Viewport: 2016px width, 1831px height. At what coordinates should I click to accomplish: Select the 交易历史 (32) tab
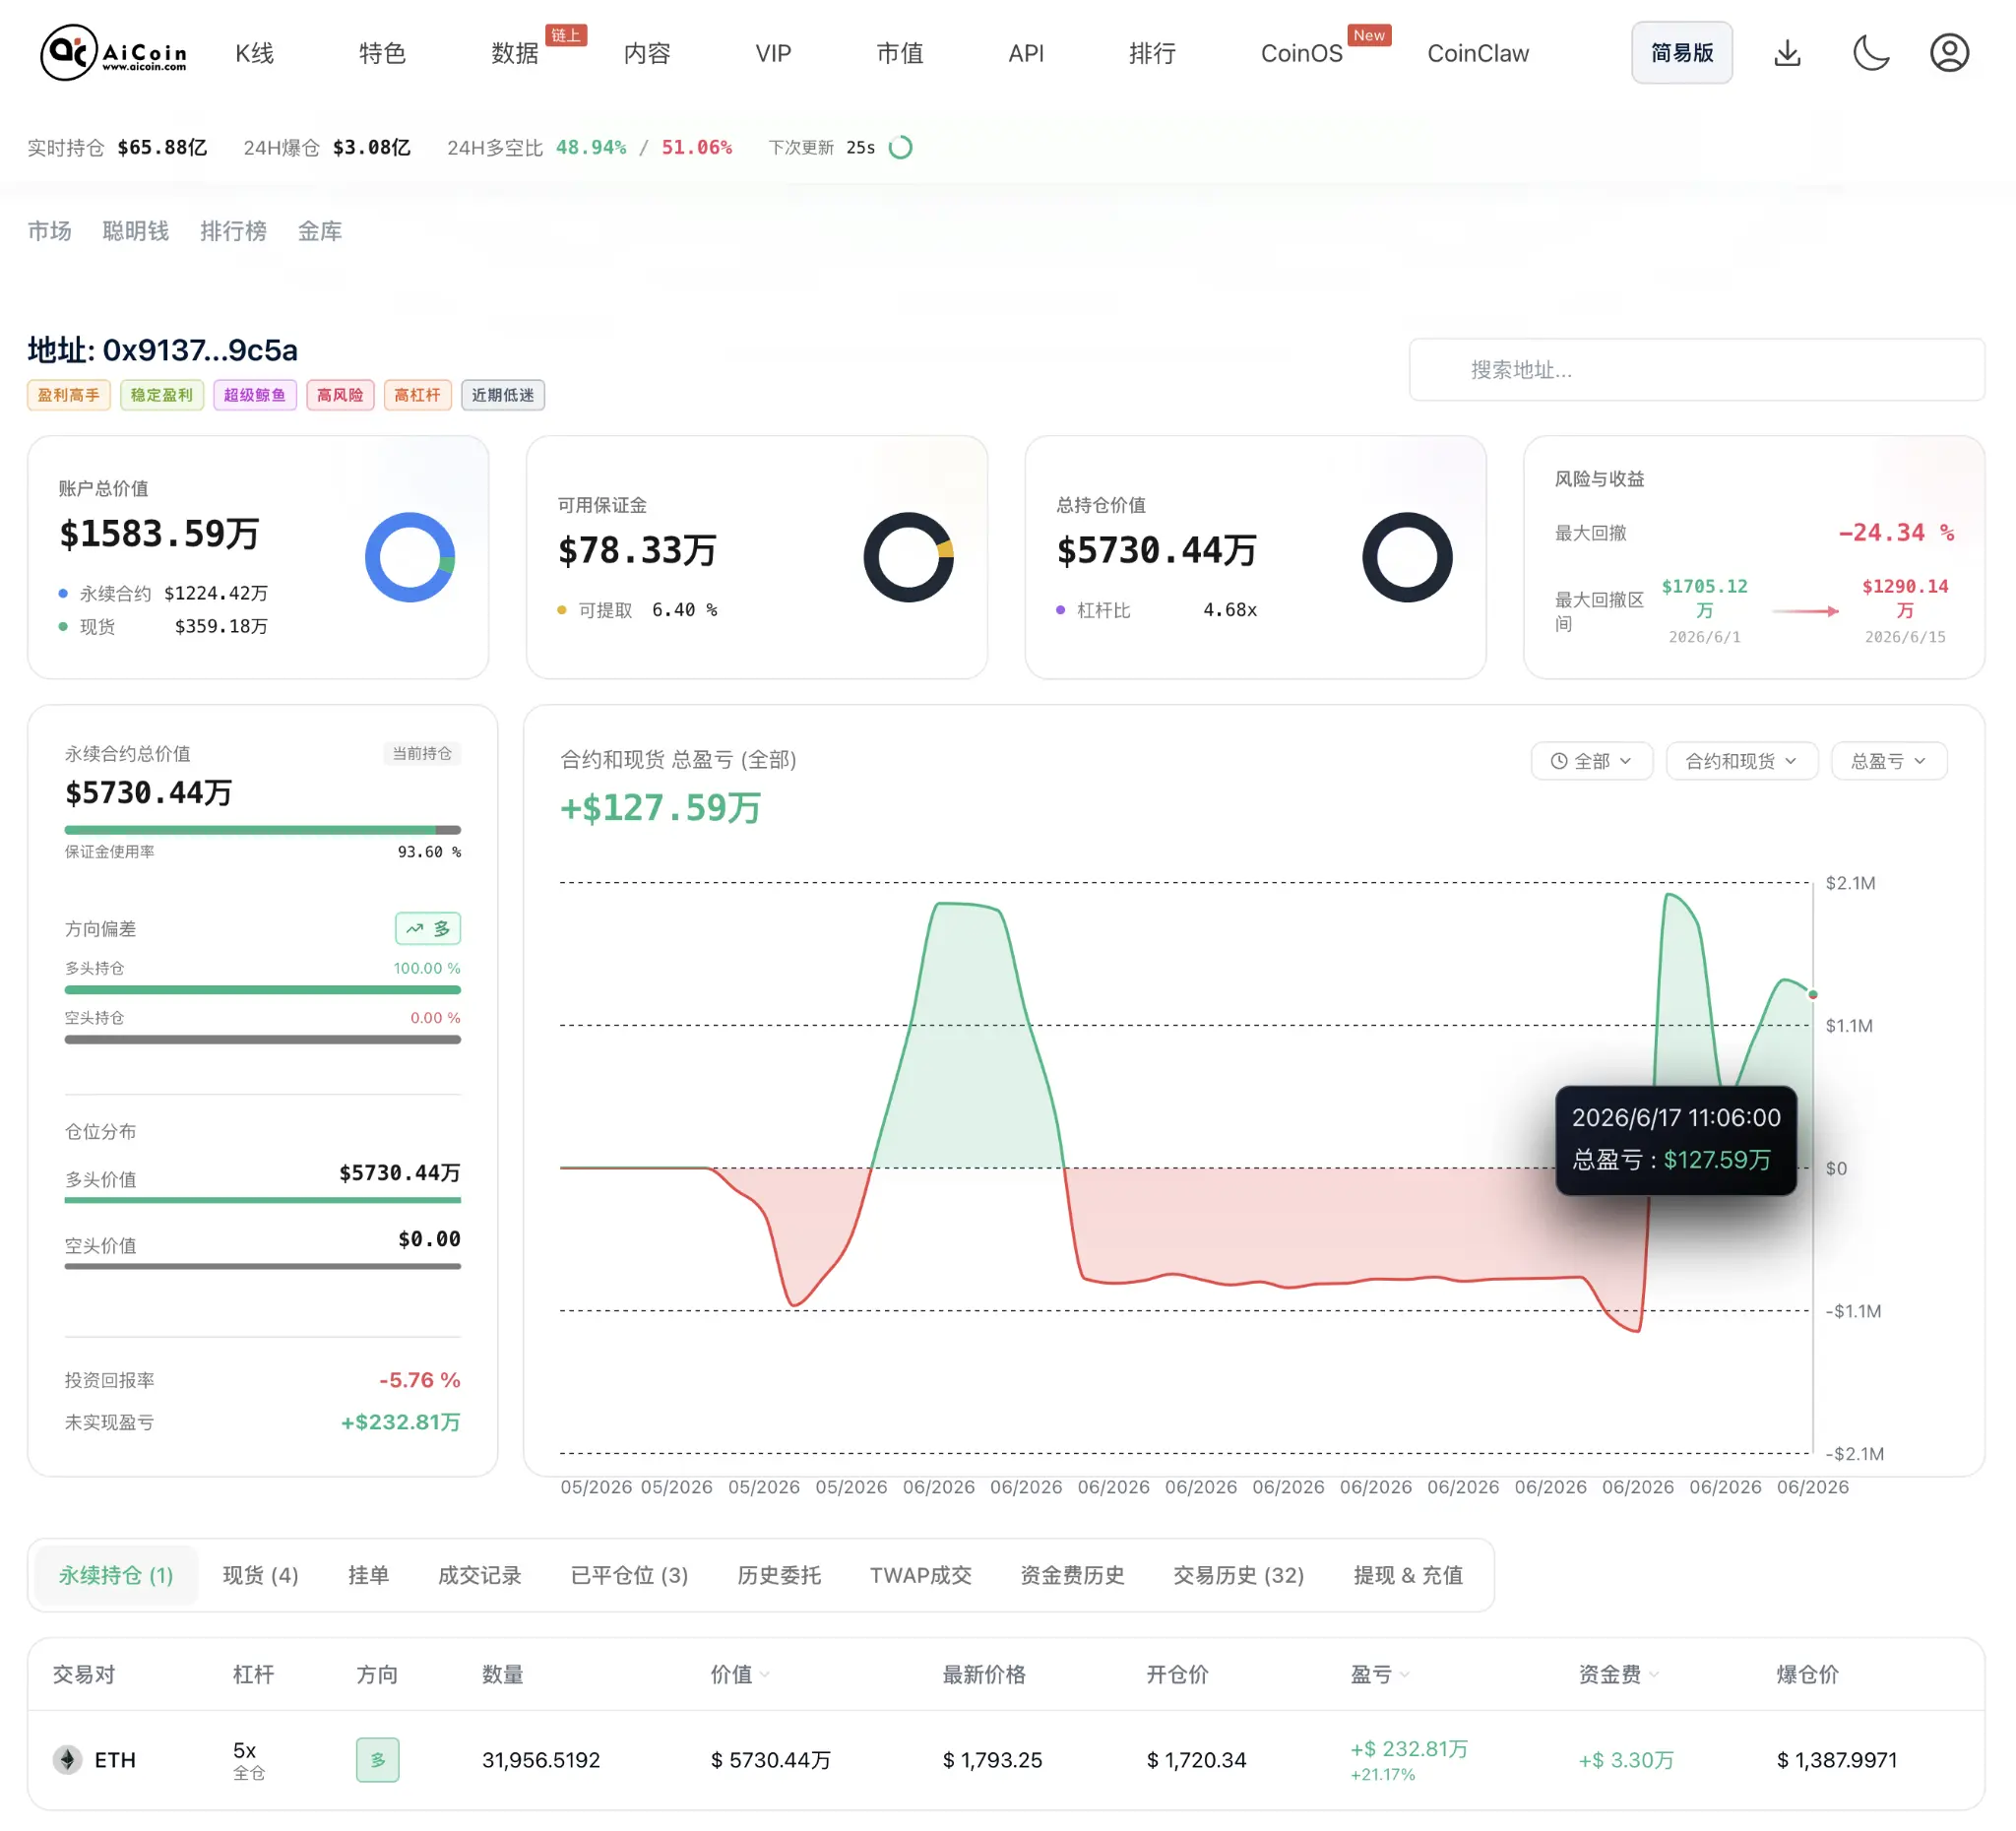coord(1238,1575)
